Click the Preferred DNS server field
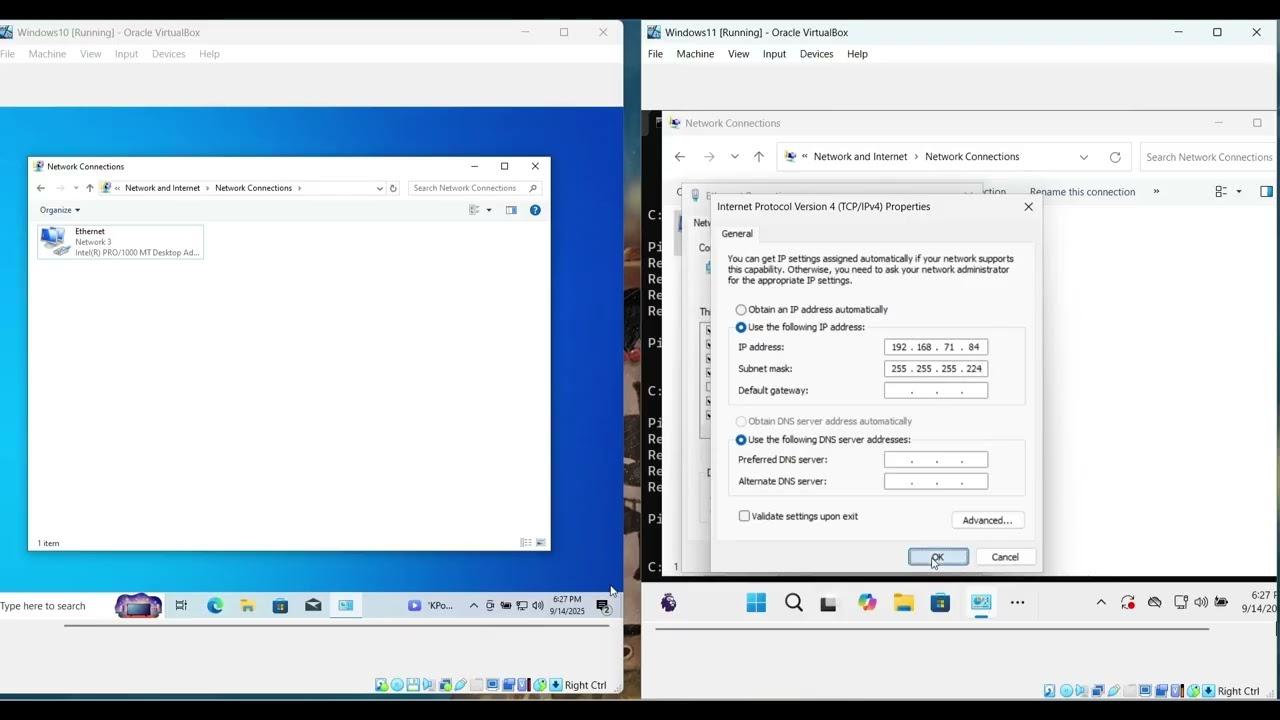This screenshot has height=720, width=1280. coord(936,460)
